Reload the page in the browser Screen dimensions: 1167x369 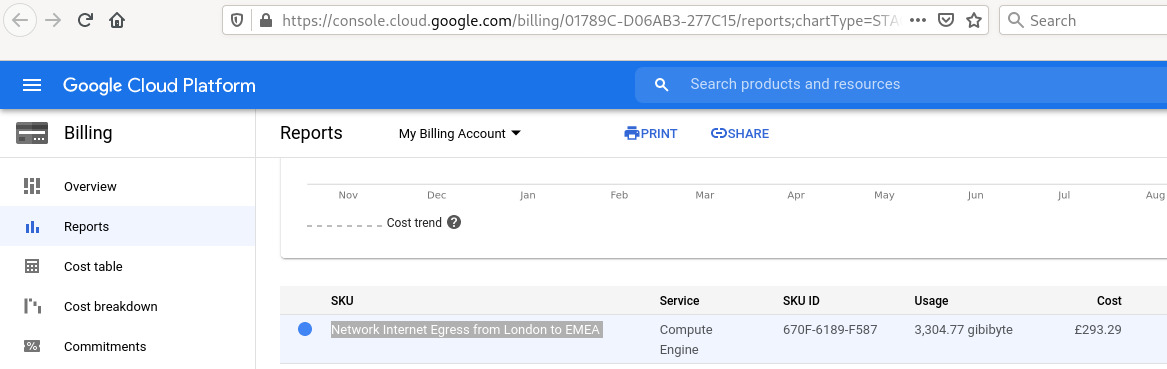(x=85, y=21)
